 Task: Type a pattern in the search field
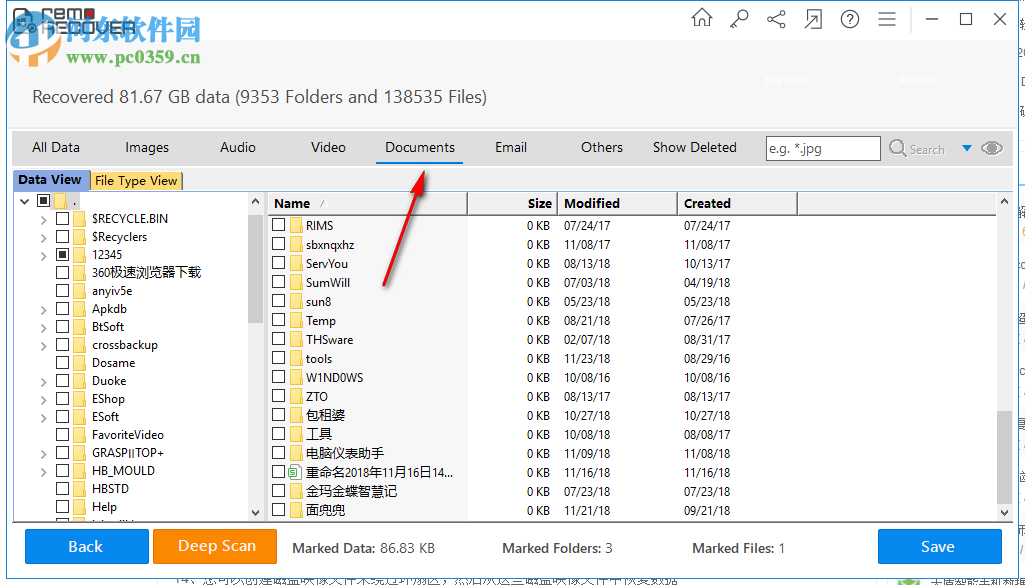tap(822, 148)
